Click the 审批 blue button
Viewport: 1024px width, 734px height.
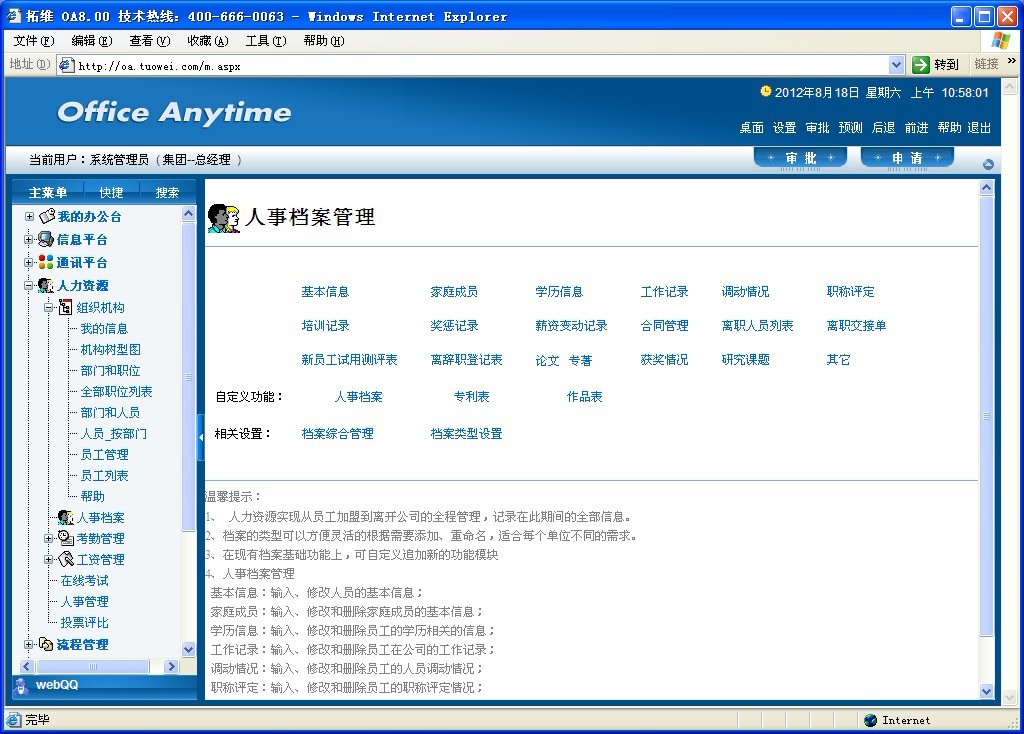800,158
